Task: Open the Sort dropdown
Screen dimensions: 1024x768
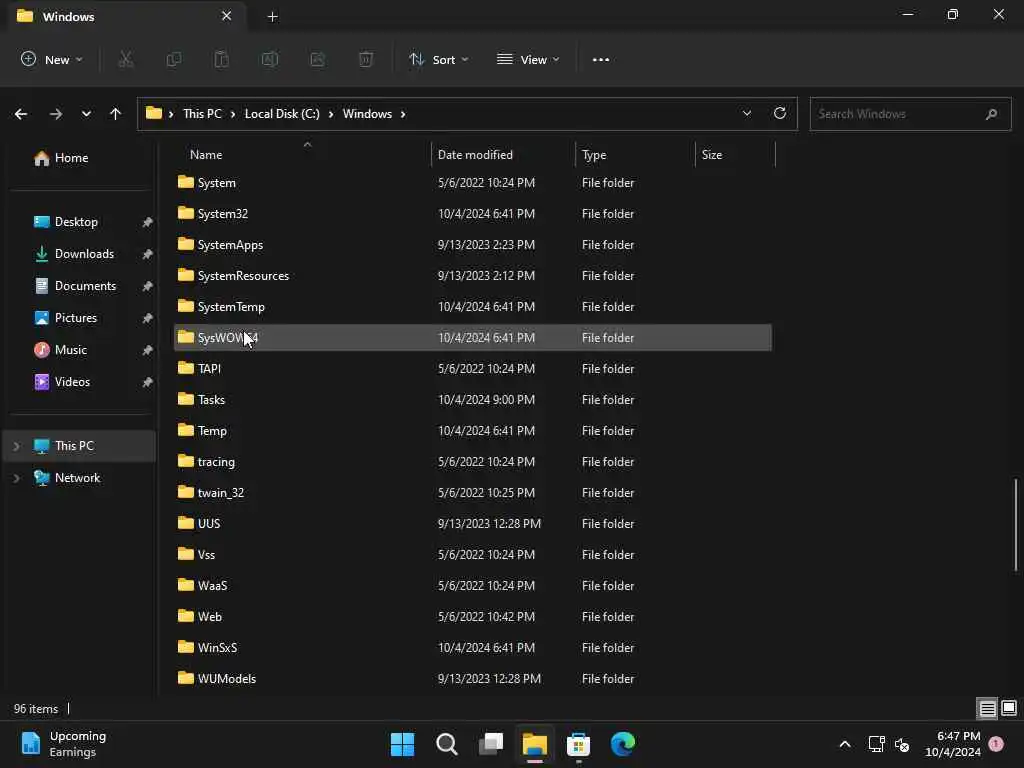Action: tap(438, 59)
